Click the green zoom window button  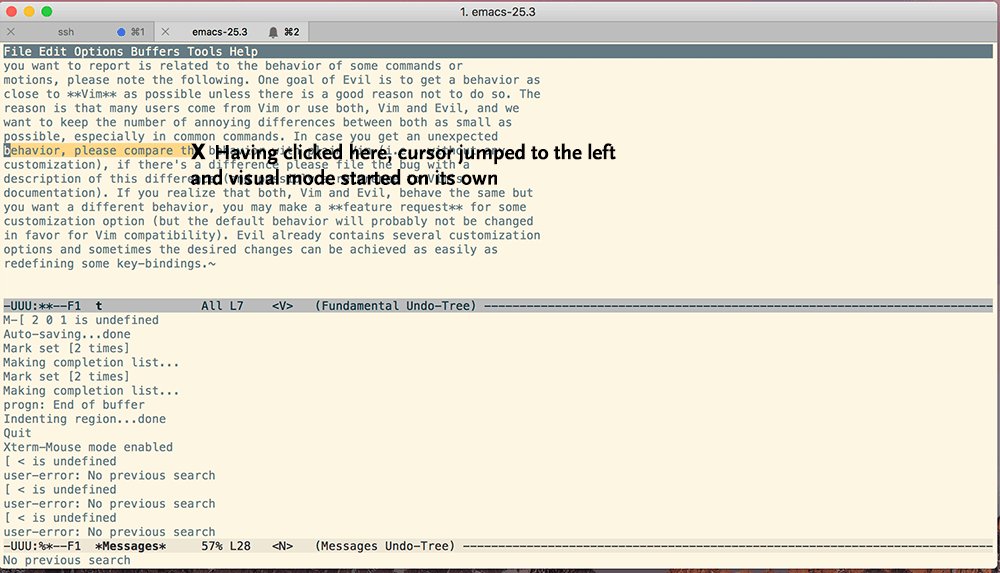(x=47, y=11)
